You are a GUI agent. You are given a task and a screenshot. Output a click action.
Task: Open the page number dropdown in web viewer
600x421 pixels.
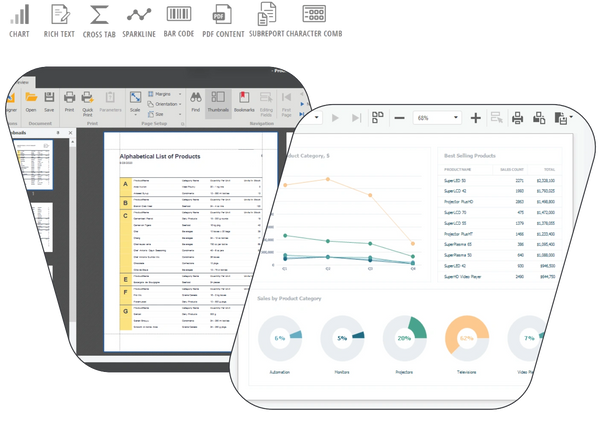pos(316,117)
